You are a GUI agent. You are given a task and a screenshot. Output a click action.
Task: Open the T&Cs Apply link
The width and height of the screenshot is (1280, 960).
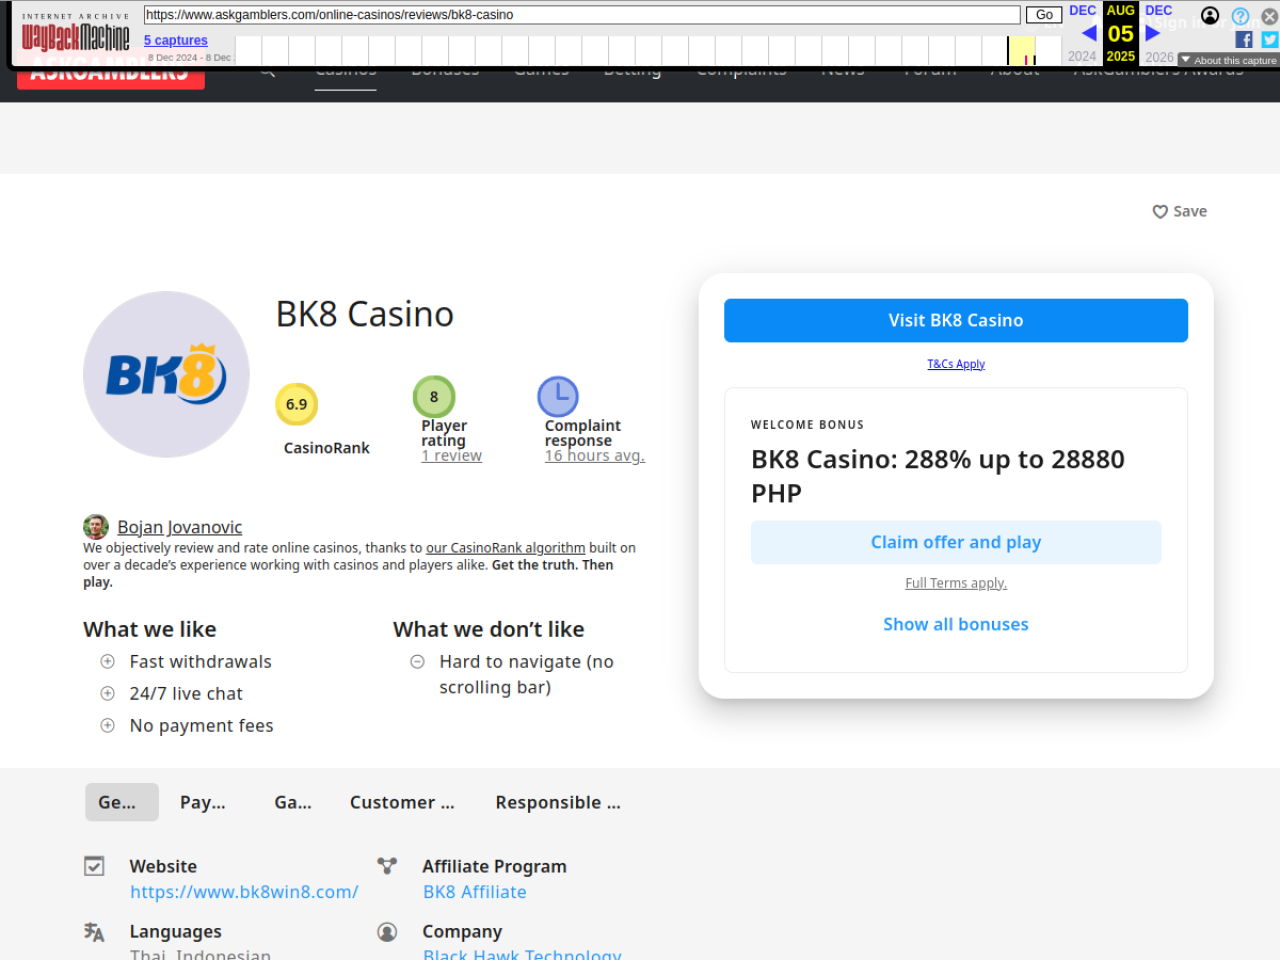(x=956, y=364)
